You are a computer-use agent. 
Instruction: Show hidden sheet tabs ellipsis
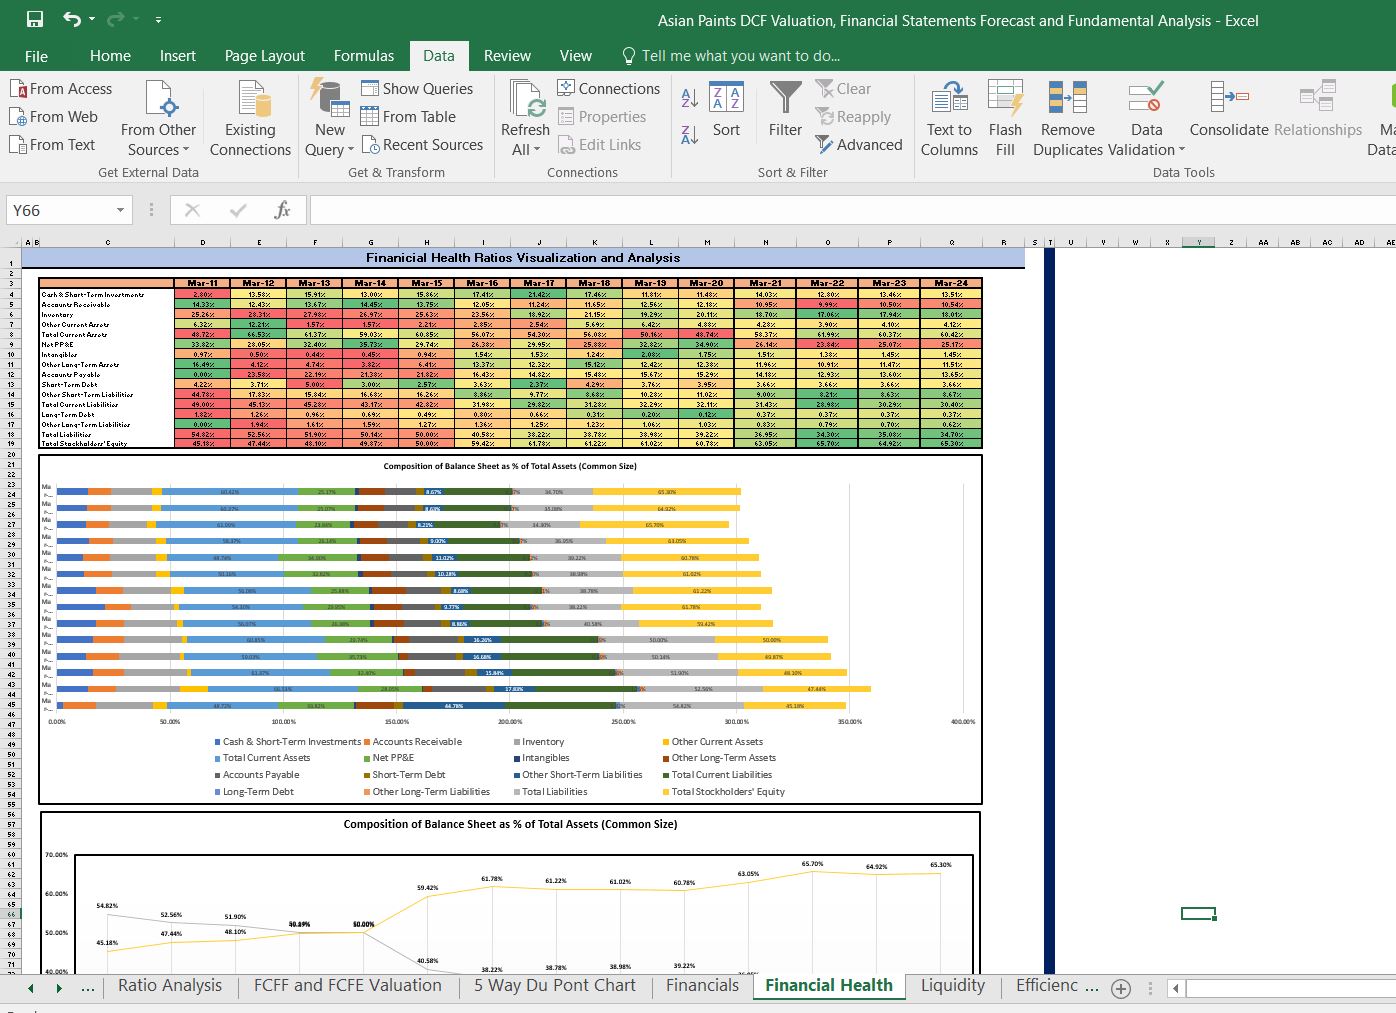point(88,987)
